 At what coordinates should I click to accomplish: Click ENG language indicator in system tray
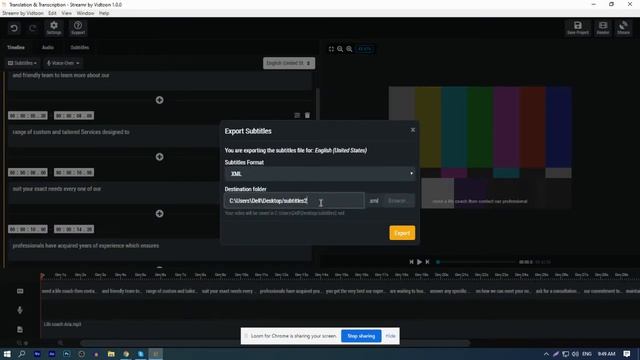(587, 354)
